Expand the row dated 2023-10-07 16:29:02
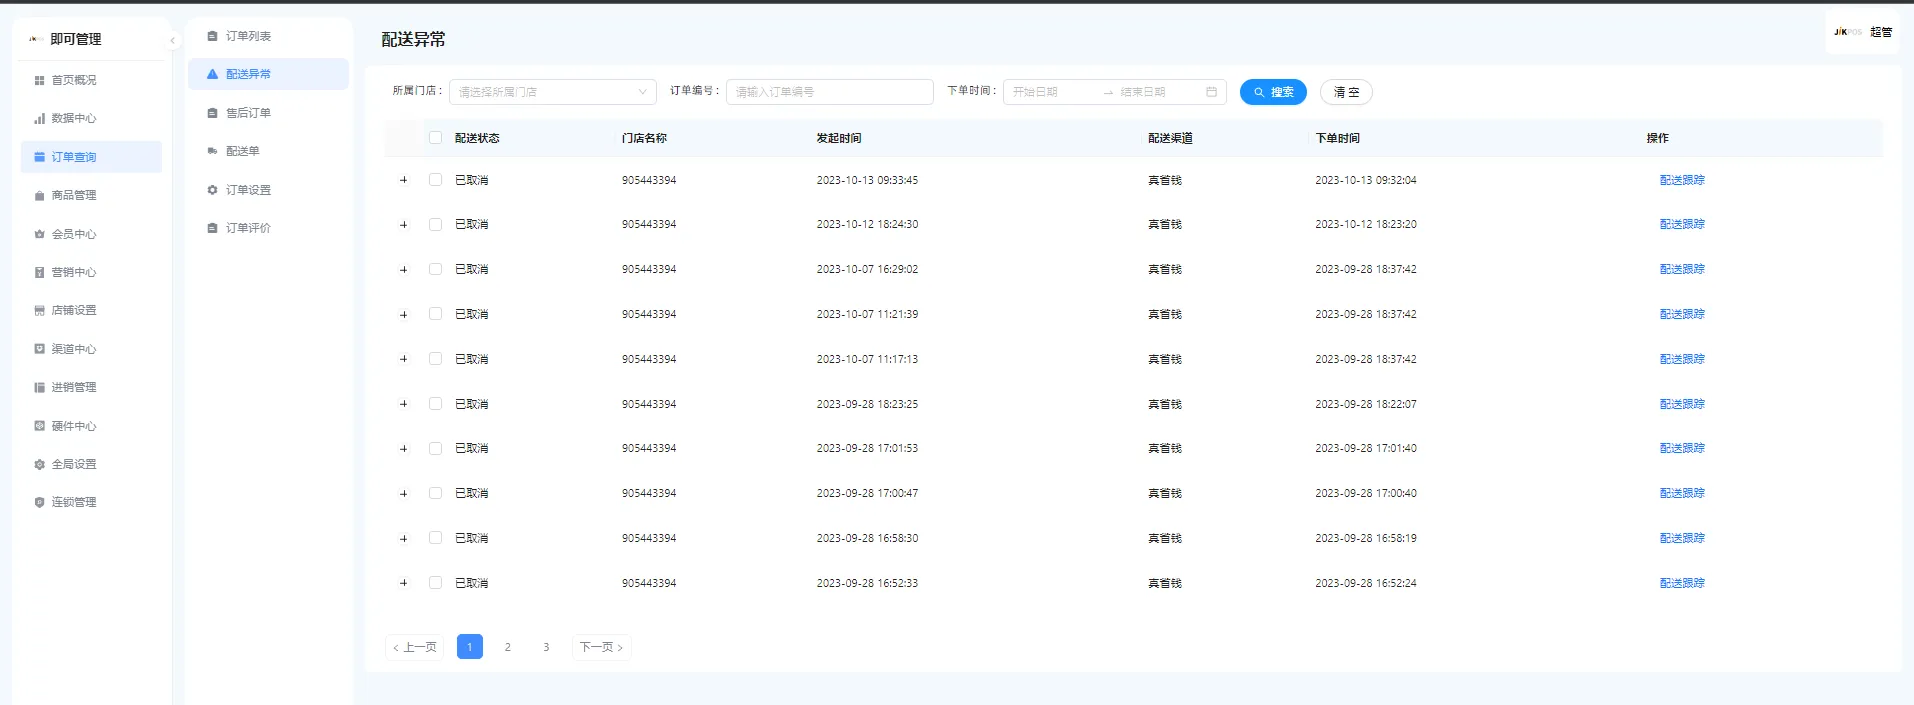Image resolution: width=1914 pixels, height=705 pixels. 404,269
